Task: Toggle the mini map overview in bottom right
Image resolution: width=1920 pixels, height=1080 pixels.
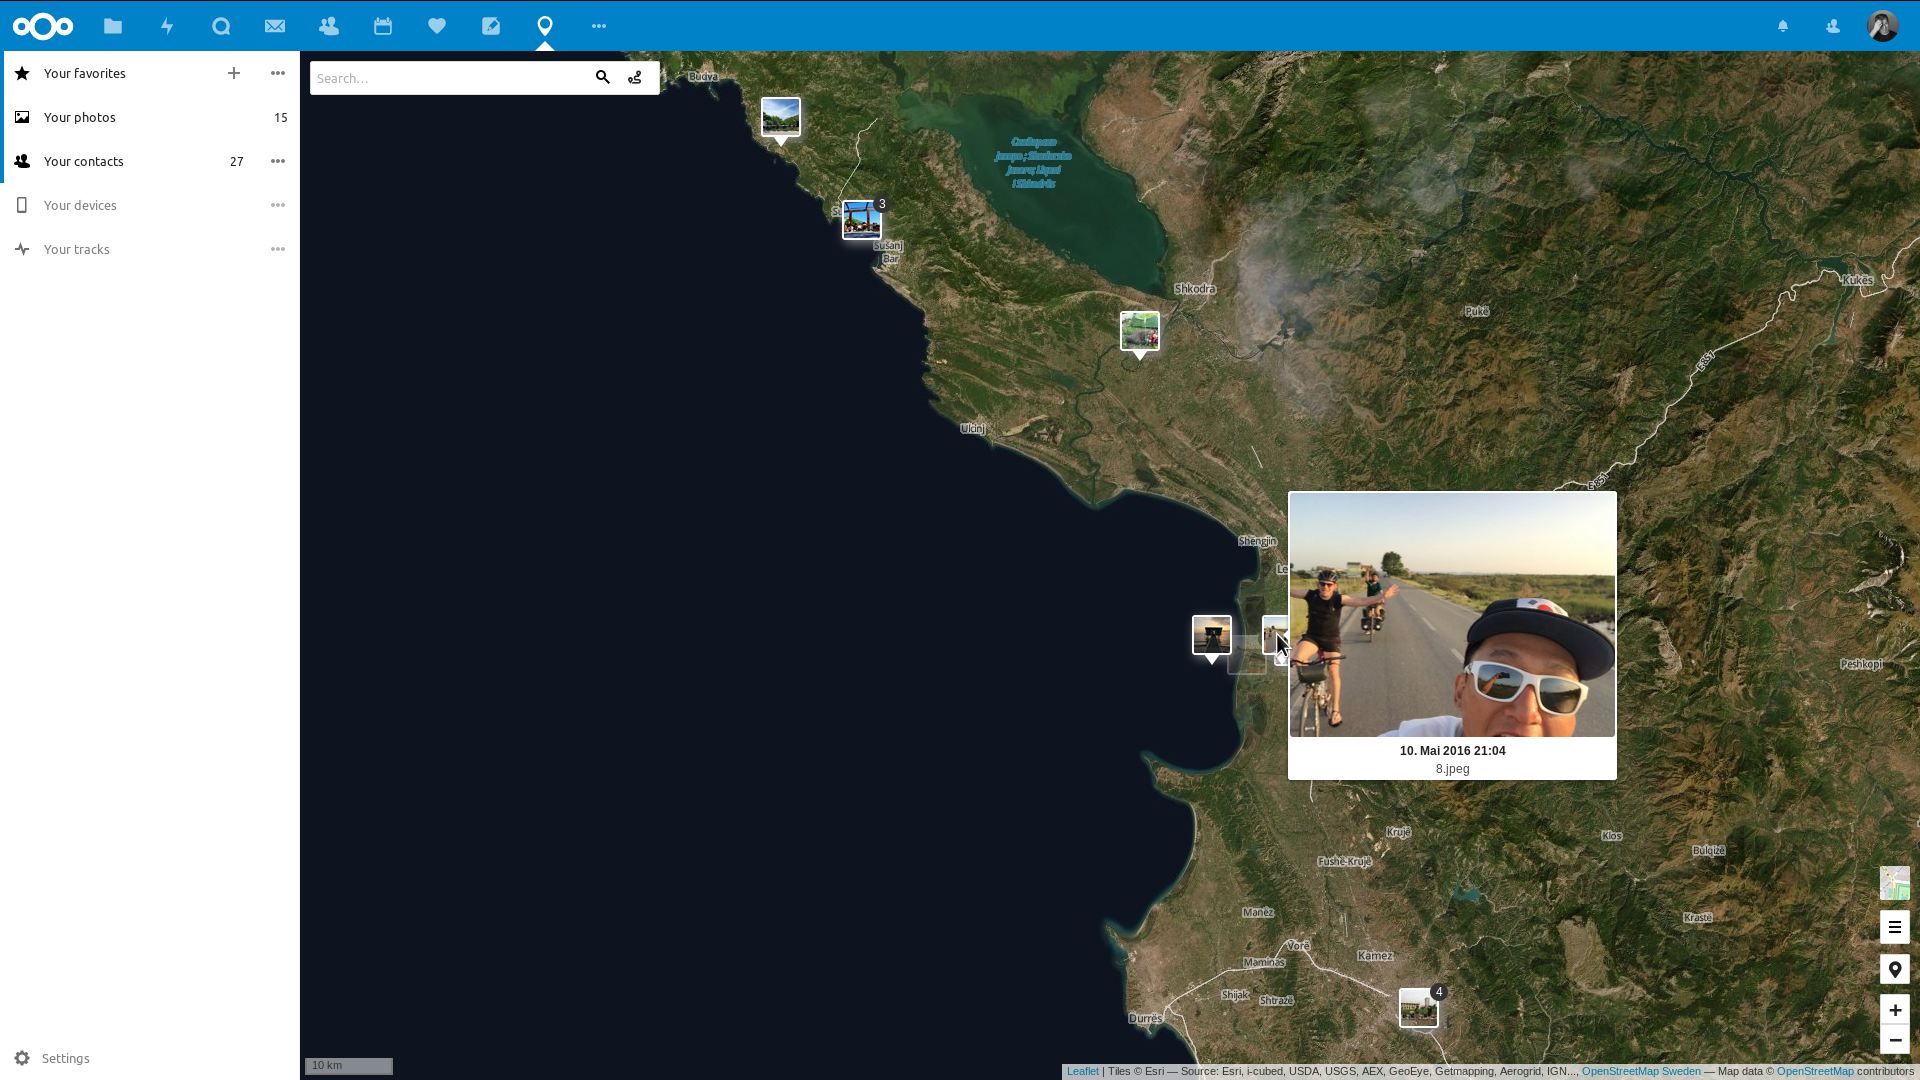Action: click(x=1895, y=883)
